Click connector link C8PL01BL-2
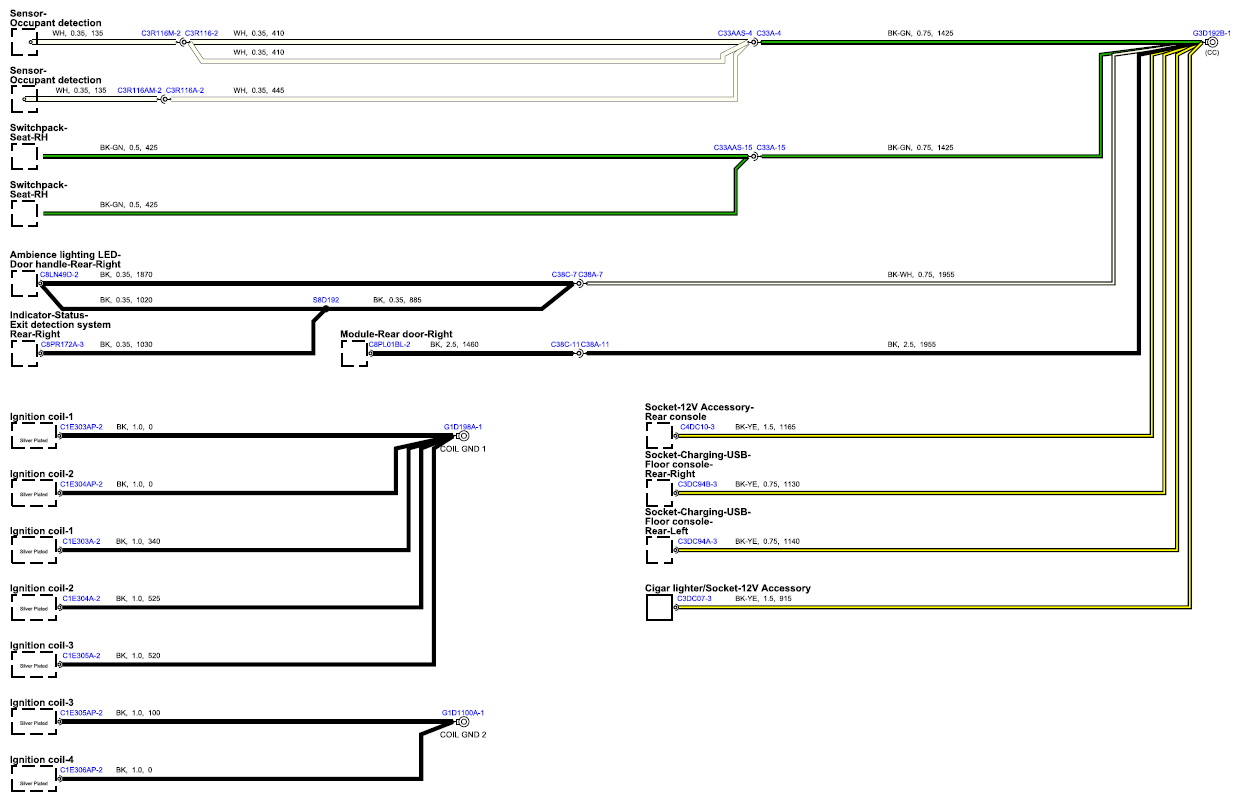 [x=390, y=344]
